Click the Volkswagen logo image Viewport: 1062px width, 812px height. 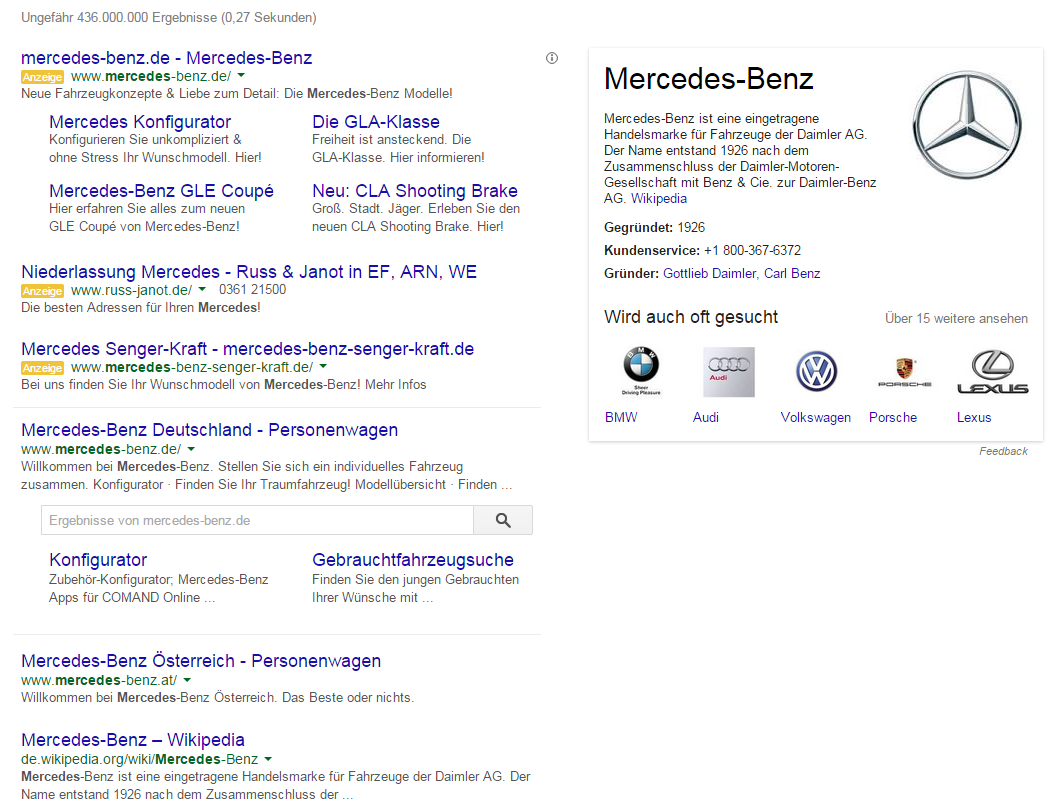(816, 371)
